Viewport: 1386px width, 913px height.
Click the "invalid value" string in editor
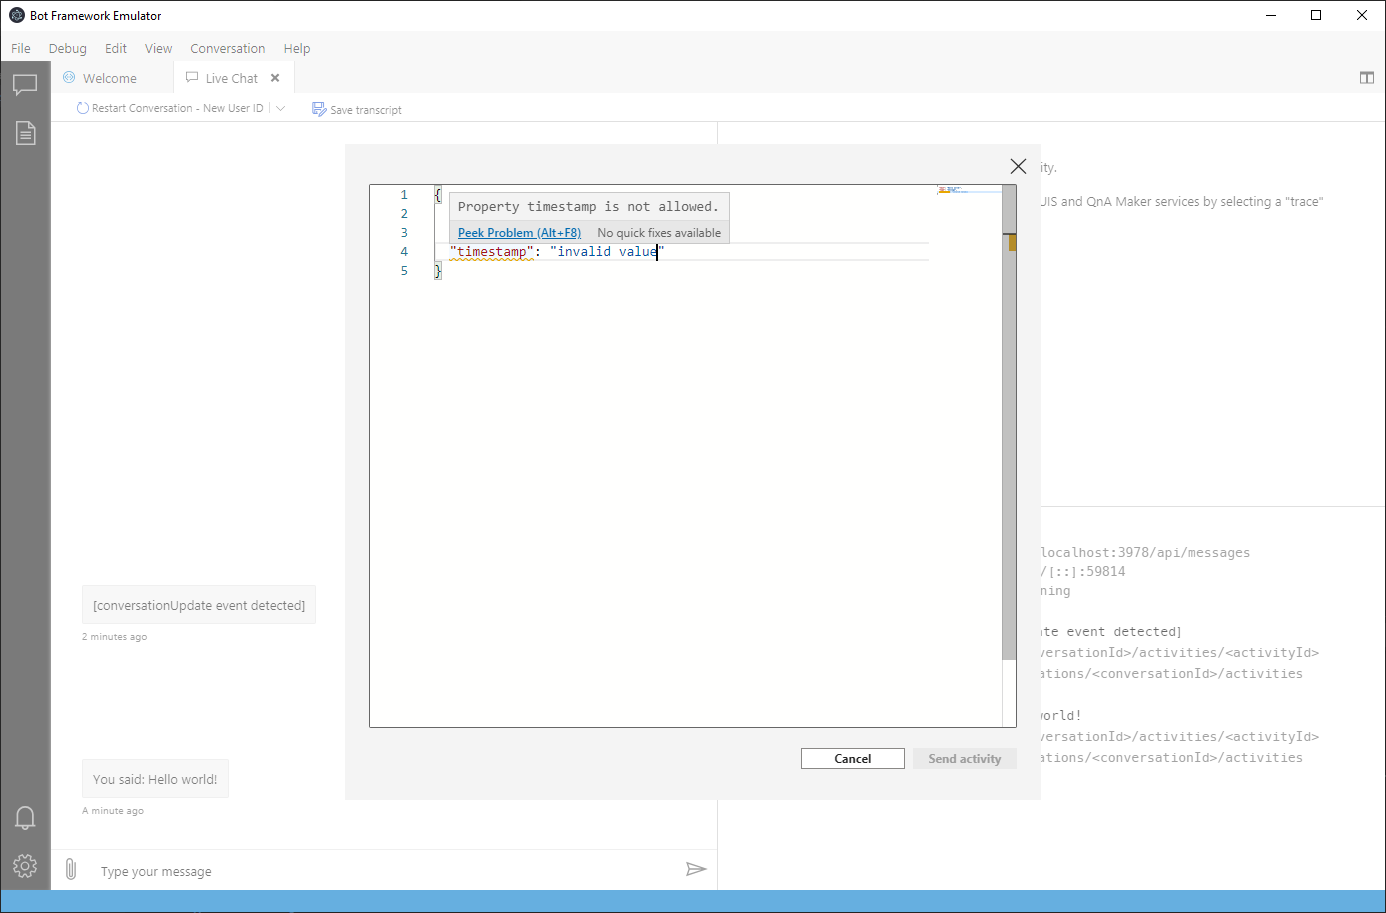(x=607, y=252)
